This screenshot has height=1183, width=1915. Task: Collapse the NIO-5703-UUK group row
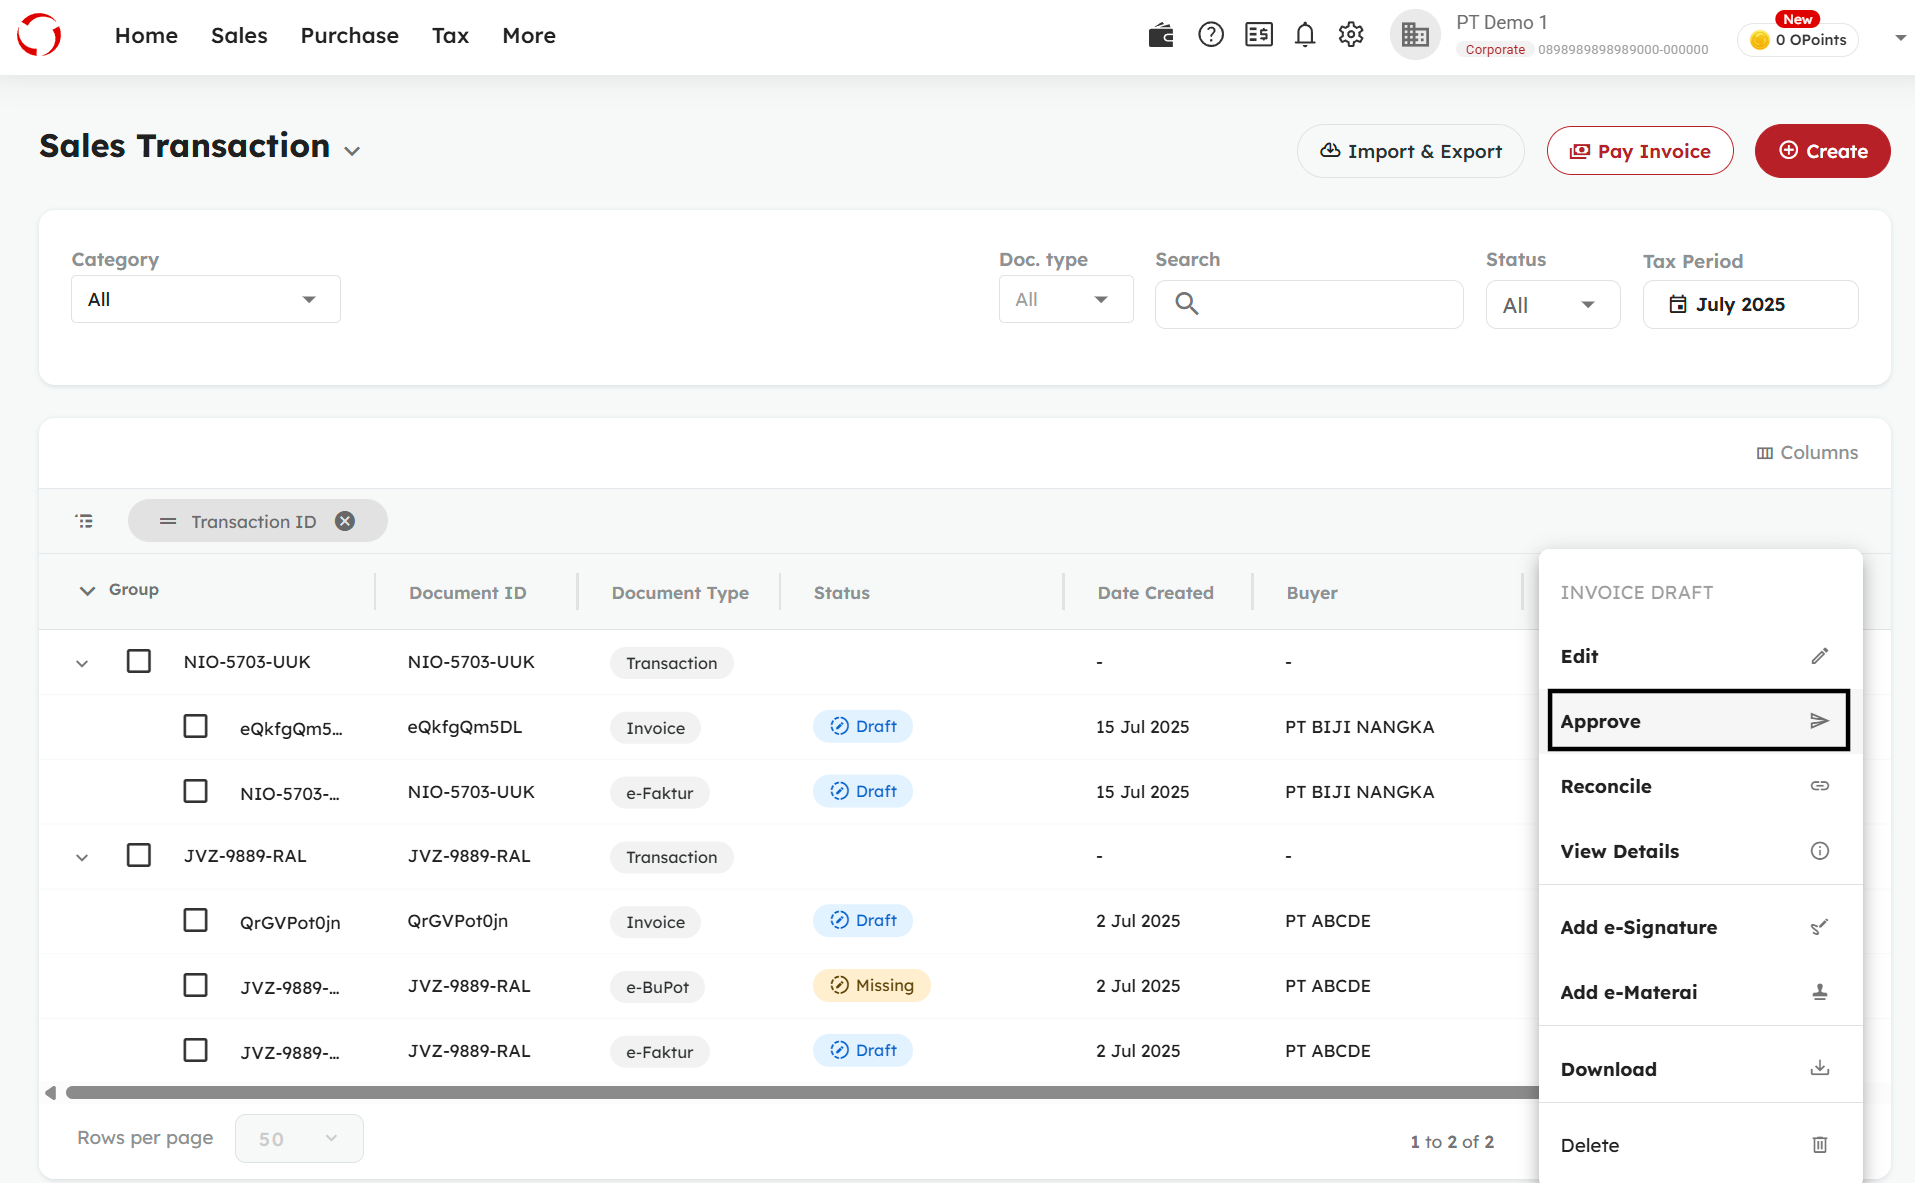(x=82, y=663)
